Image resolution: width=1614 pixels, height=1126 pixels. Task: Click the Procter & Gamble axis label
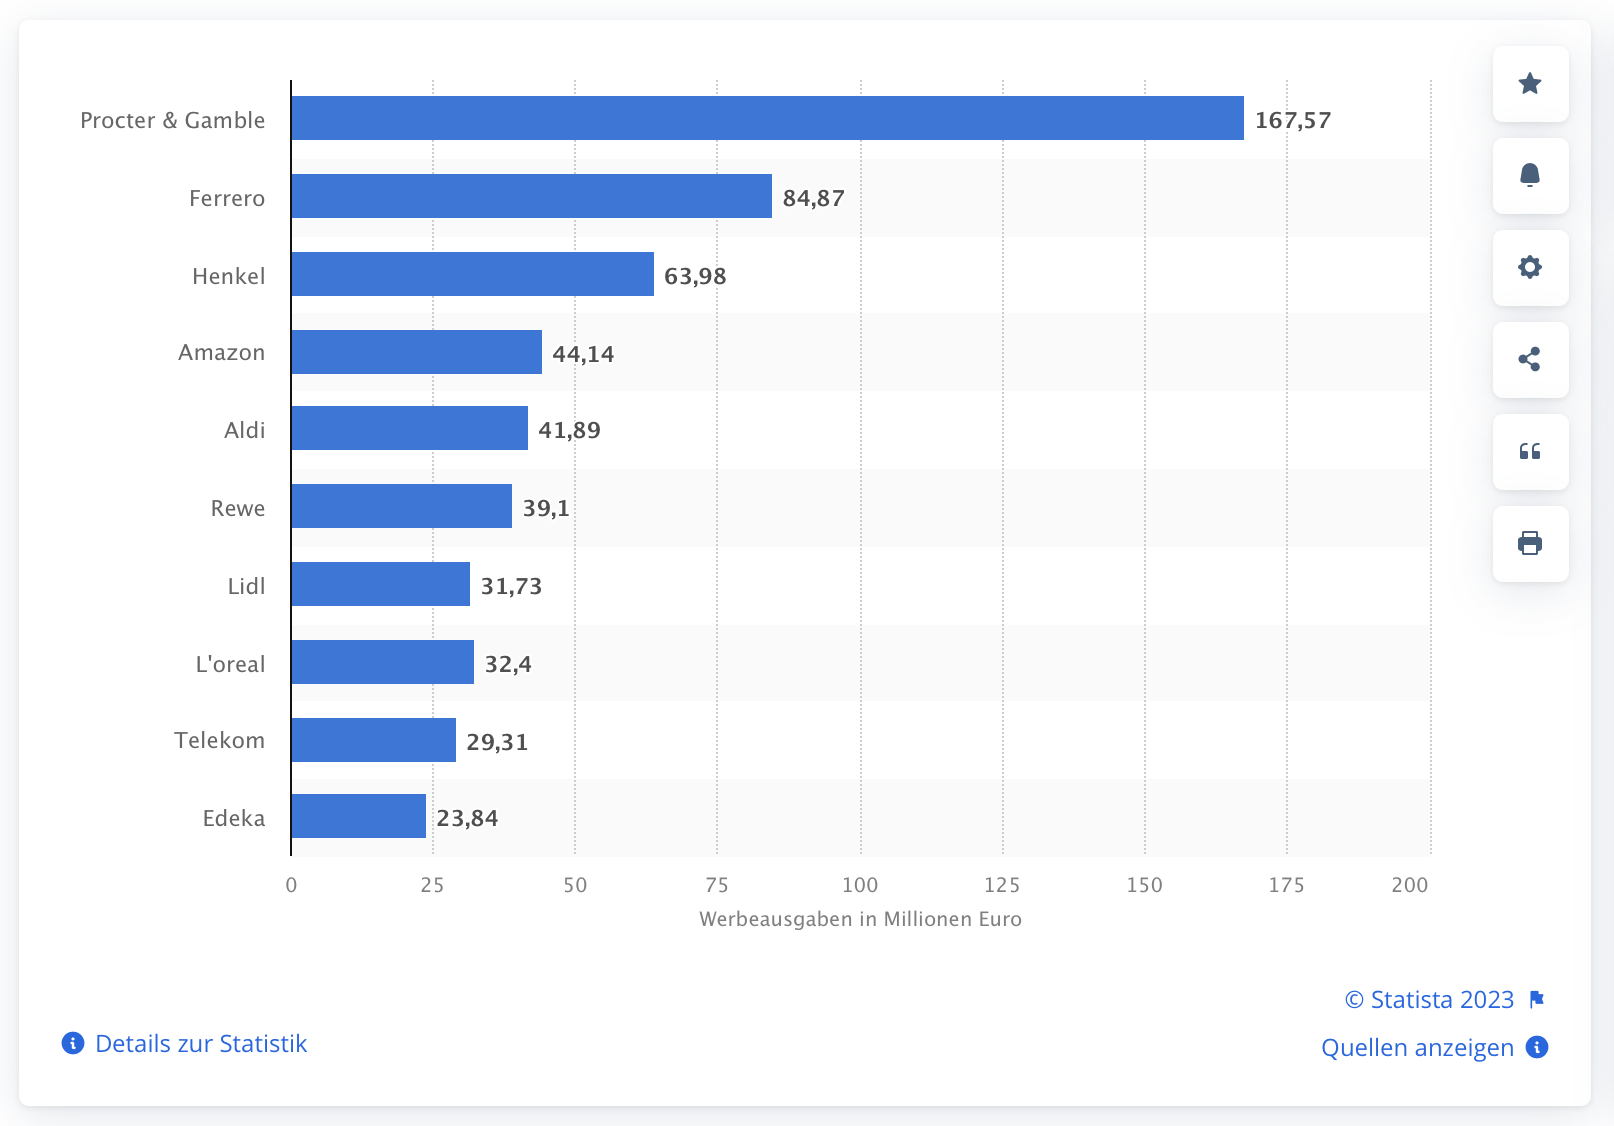click(173, 120)
